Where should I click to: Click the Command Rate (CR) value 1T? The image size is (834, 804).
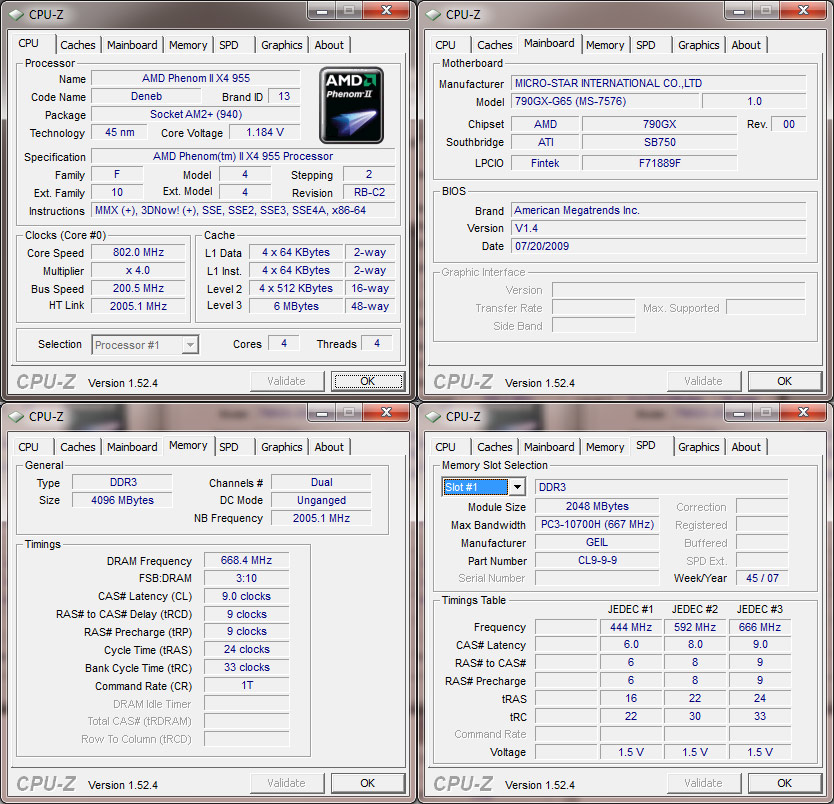(x=246, y=685)
